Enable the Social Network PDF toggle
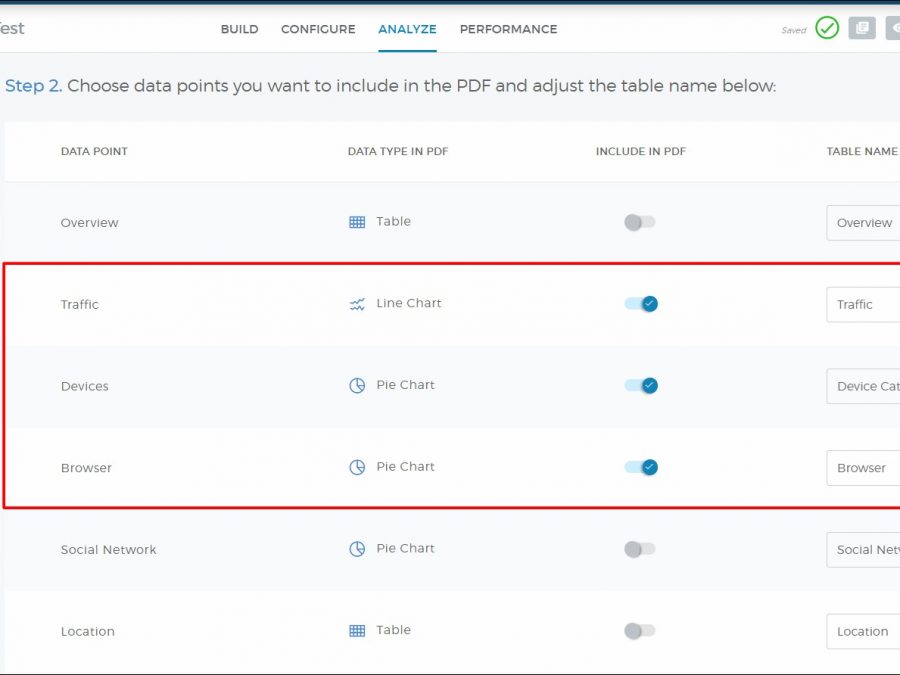This screenshot has width=900, height=675. (640, 549)
